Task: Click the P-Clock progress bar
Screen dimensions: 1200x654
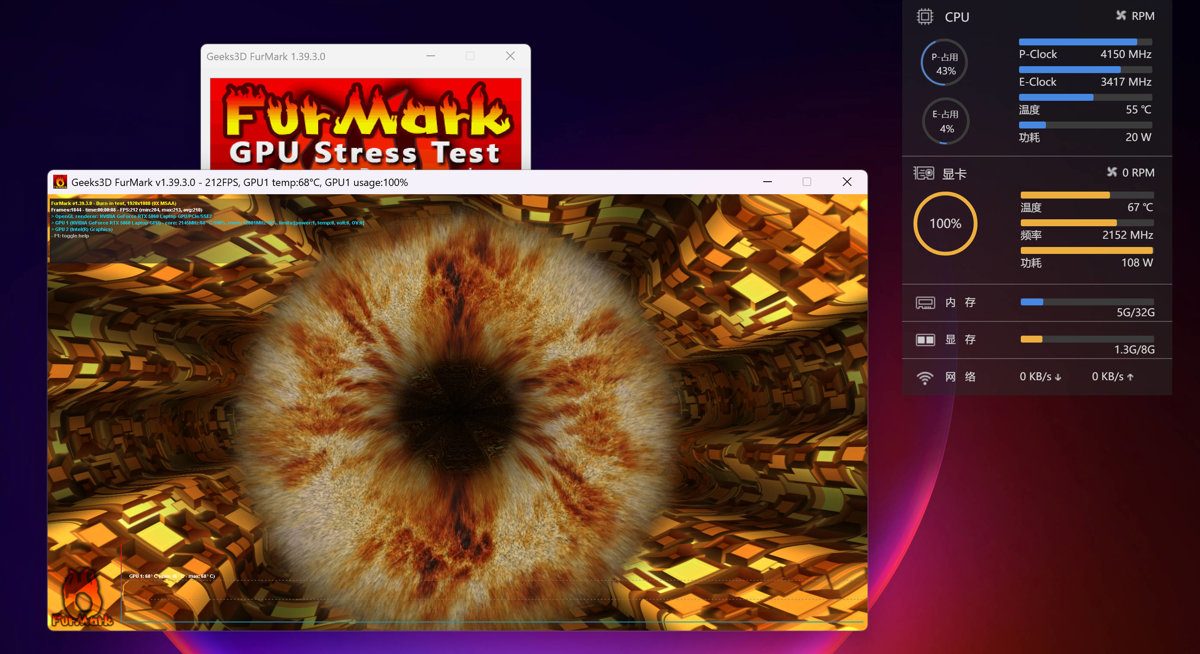Action: [x=1086, y=41]
